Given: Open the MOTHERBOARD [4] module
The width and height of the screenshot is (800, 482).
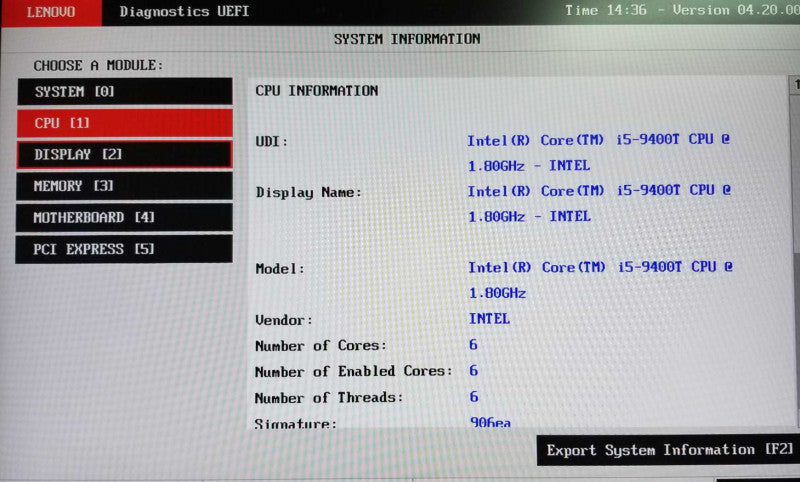Looking at the screenshot, I should point(124,218).
